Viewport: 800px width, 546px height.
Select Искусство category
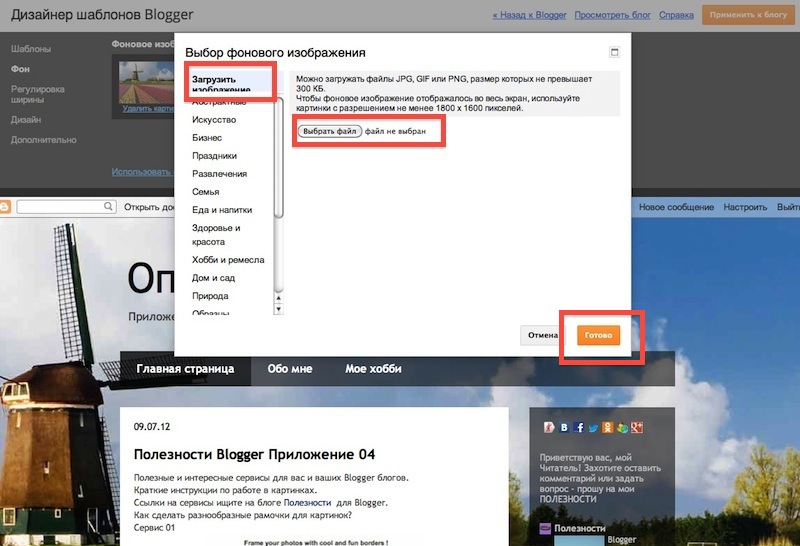point(214,120)
